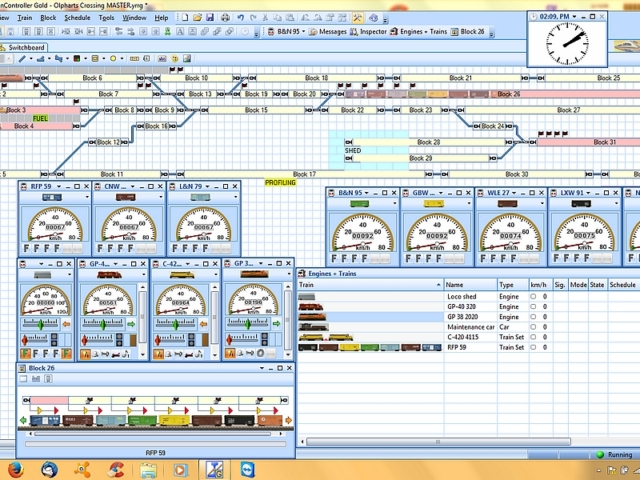Image resolution: width=640 pixels, height=480 pixels.
Task: Sort list by Type column header
Action: tap(513, 285)
